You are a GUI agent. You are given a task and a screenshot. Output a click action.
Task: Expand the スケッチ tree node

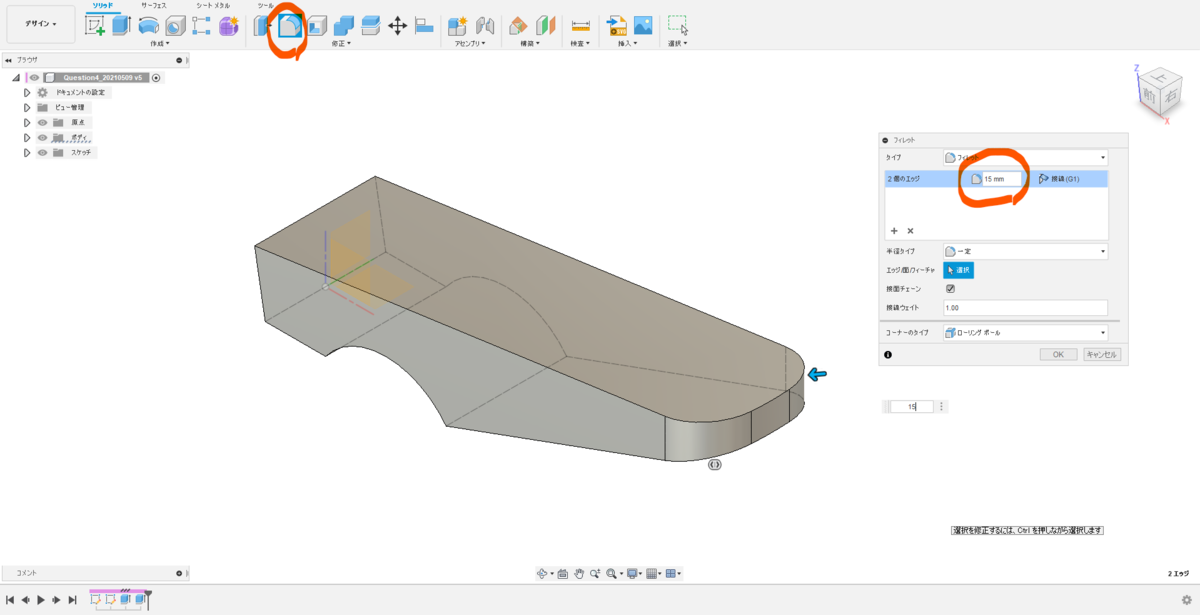(x=27, y=152)
